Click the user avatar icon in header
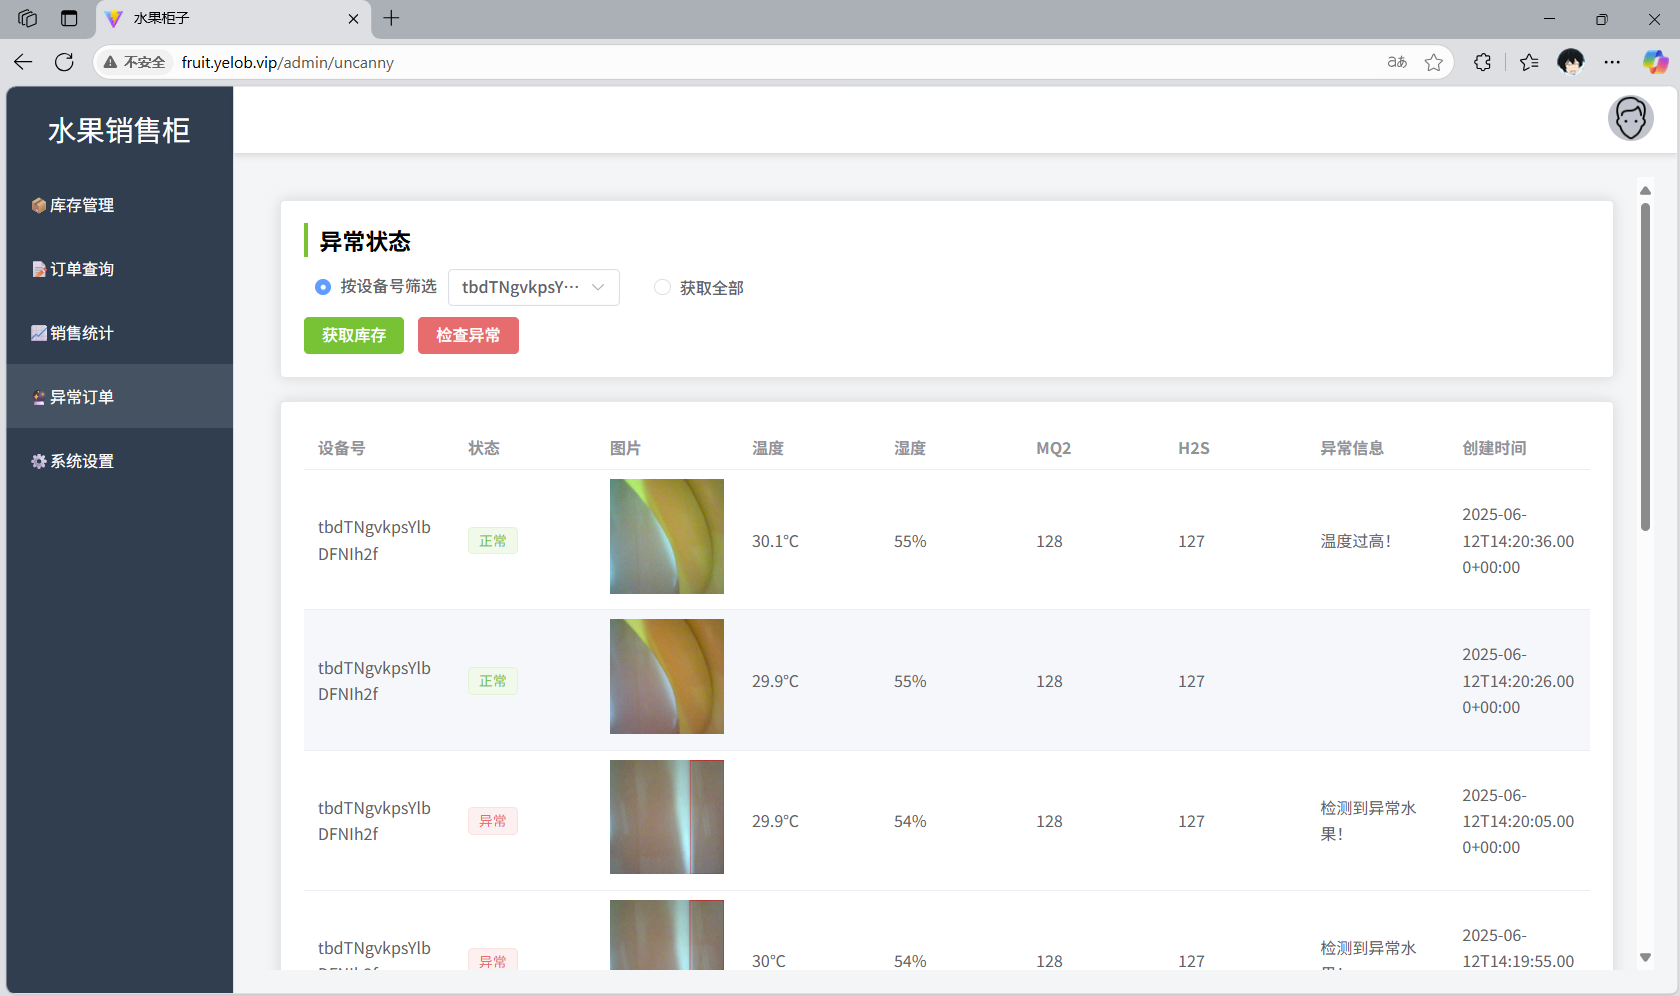The width and height of the screenshot is (1680, 996). (x=1630, y=119)
